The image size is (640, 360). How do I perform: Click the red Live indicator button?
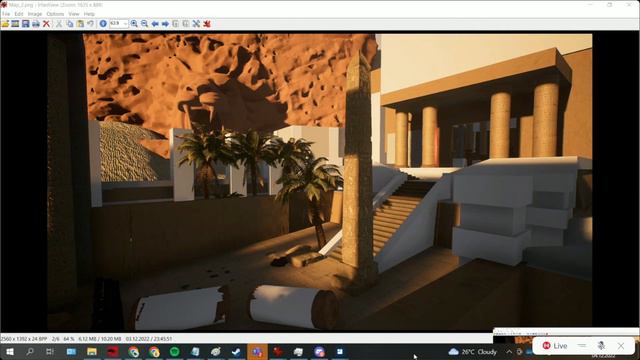click(x=555, y=346)
